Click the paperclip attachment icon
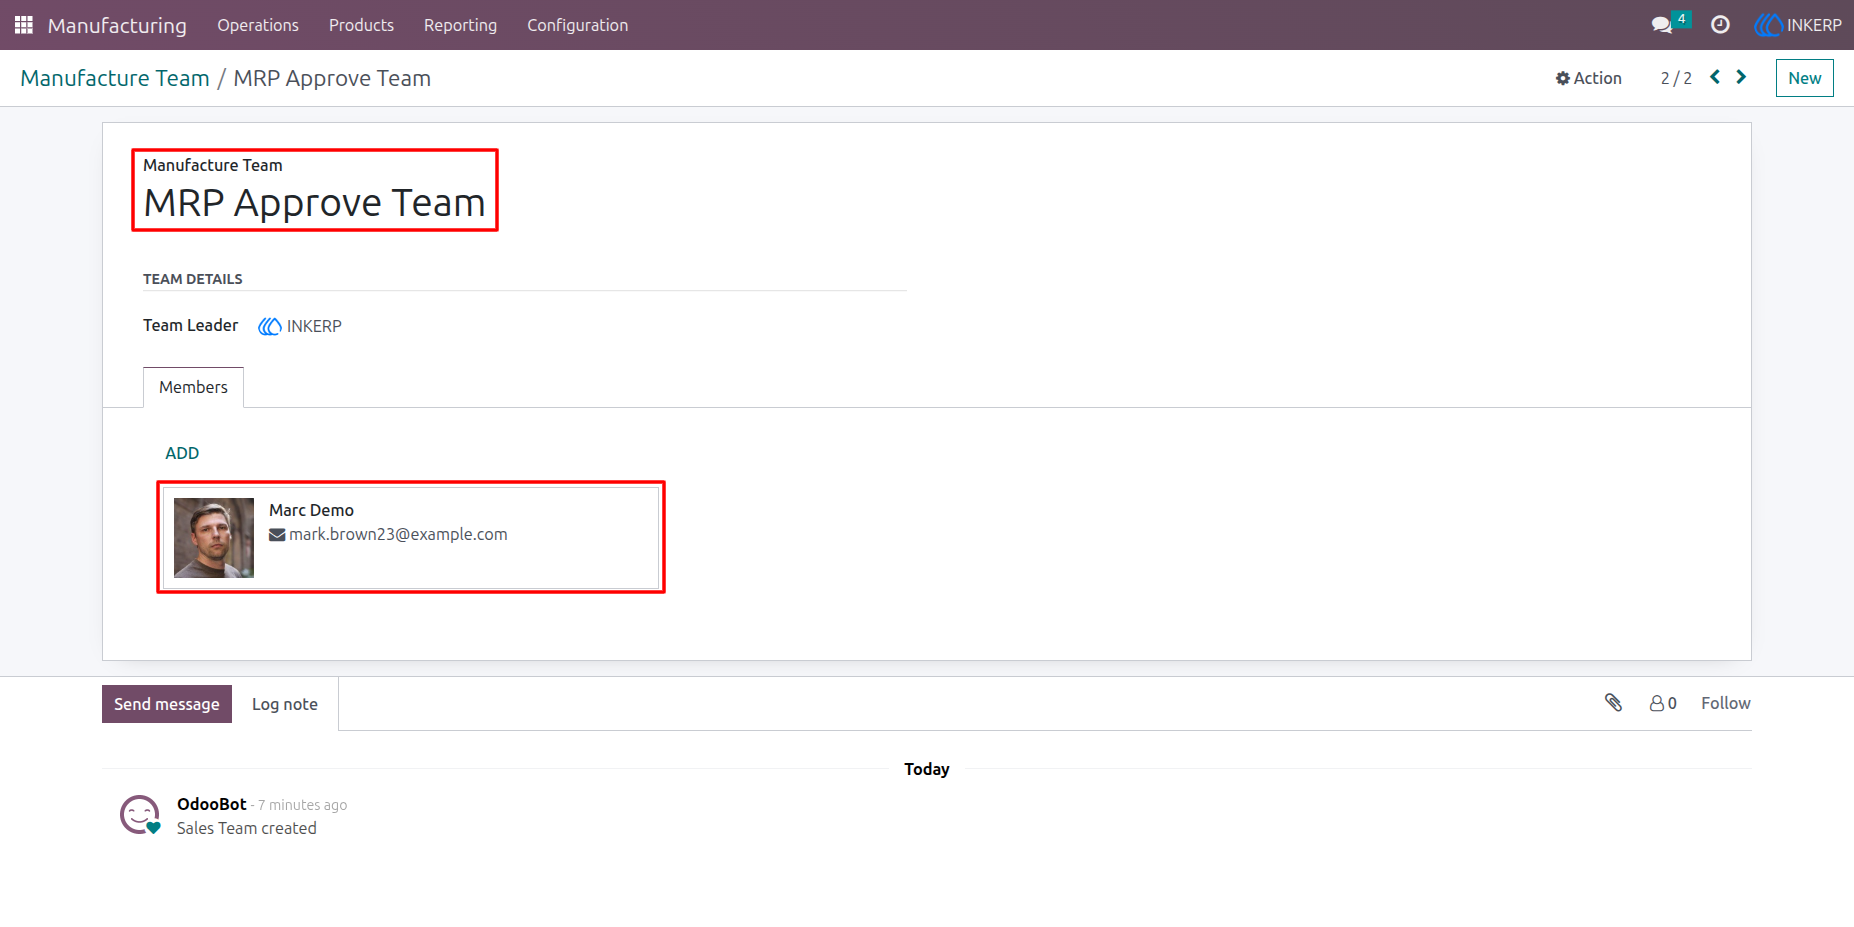 pyautogui.click(x=1613, y=703)
